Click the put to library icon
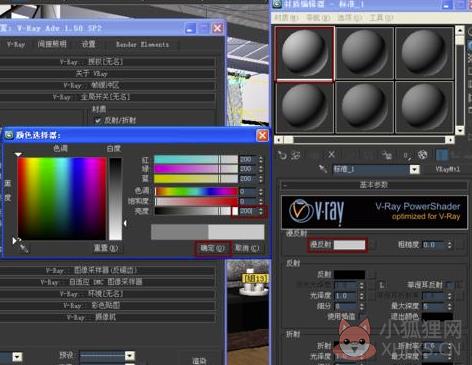472x365 pixels. (x=387, y=155)
